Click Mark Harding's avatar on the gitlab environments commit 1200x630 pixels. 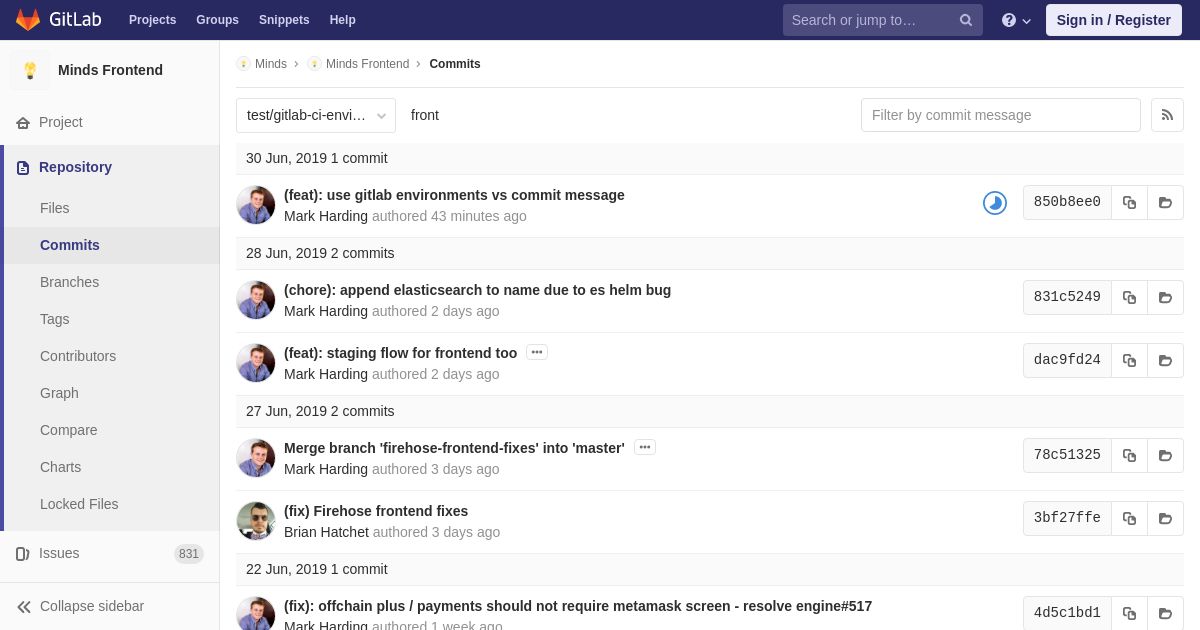(256, 205)
